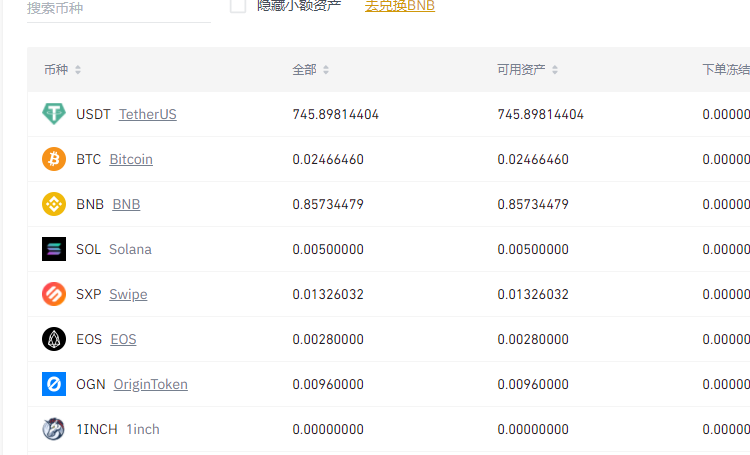Sort by 币种 column arrows

(78, 70)
